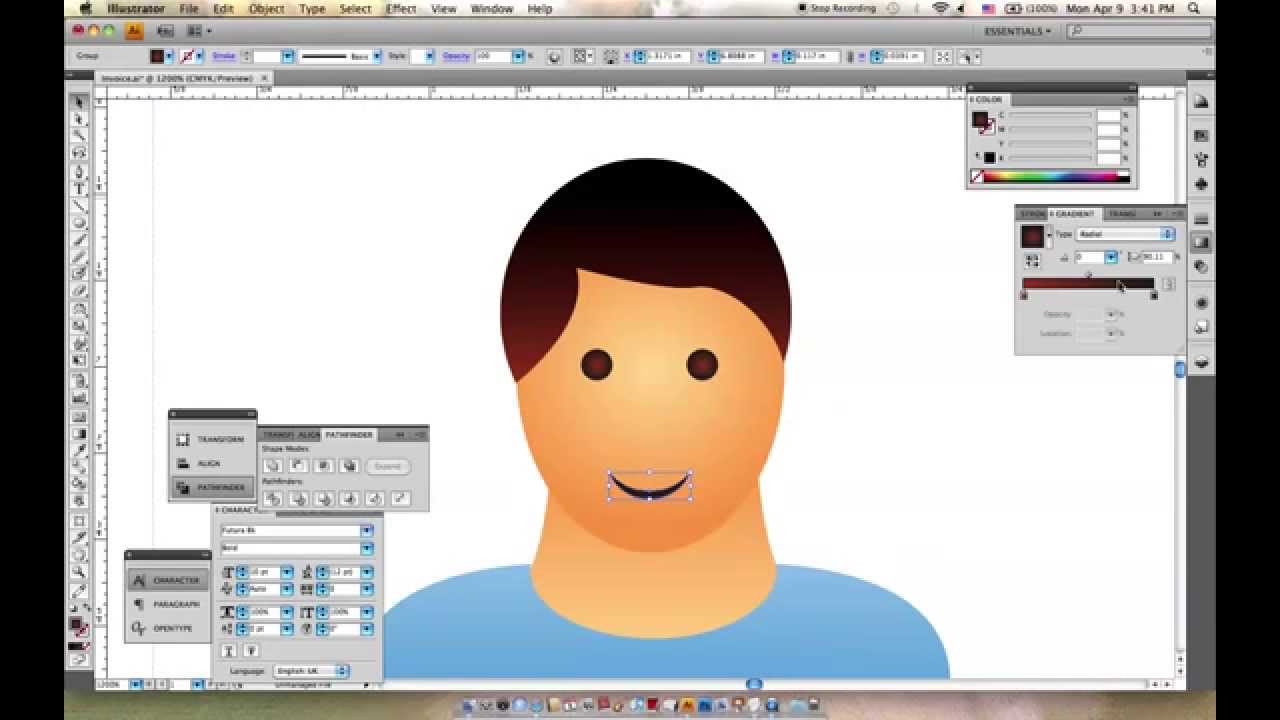Open Brush definition dropdown (Basic)

(x=377, y=57)
